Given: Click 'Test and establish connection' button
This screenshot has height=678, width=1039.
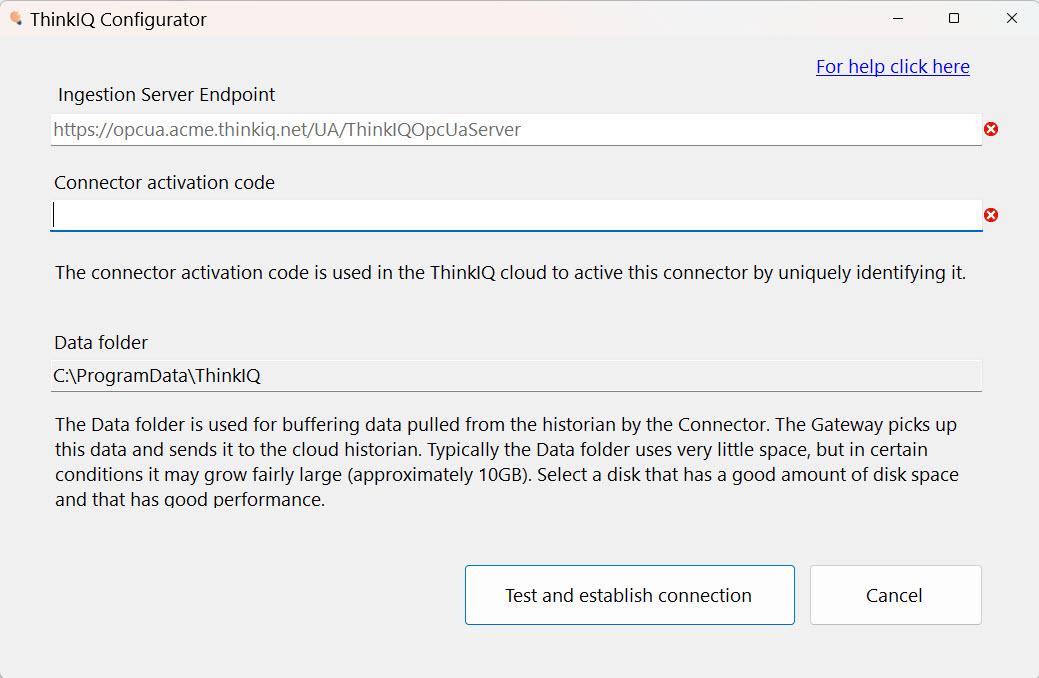Looking at the screenshot, I should coord(629,594).
